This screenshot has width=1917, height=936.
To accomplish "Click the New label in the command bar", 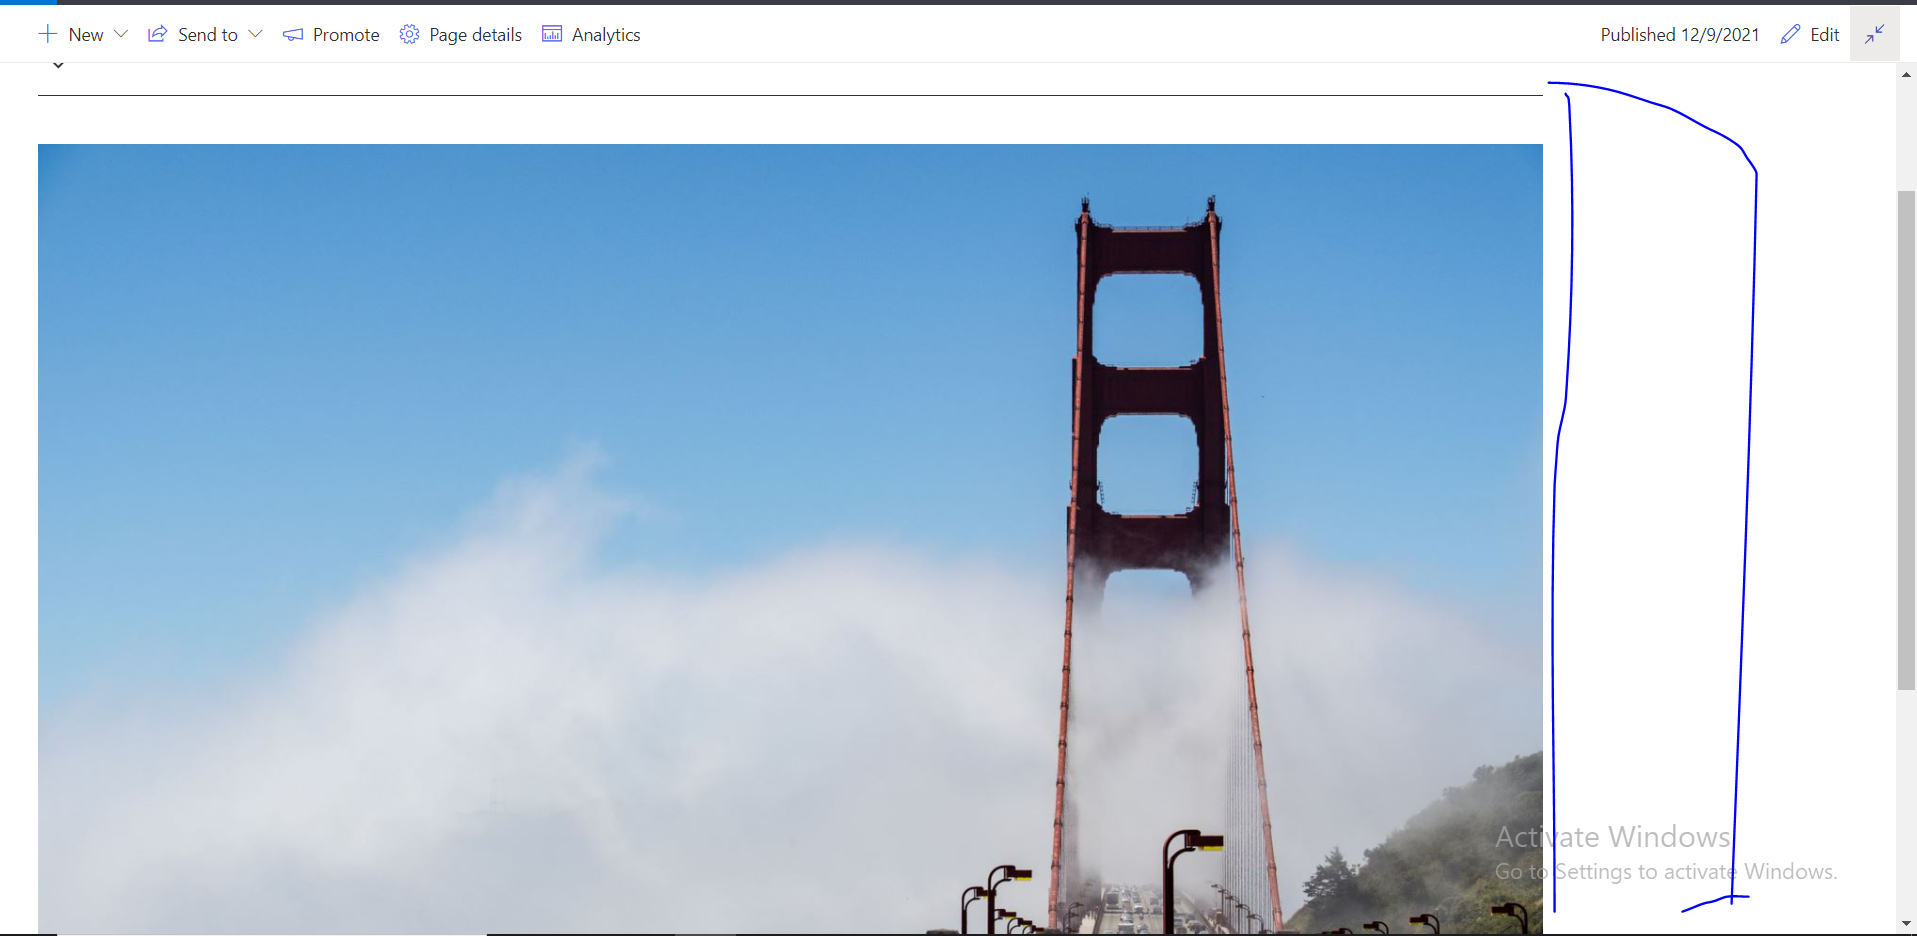I will point(86,35).
